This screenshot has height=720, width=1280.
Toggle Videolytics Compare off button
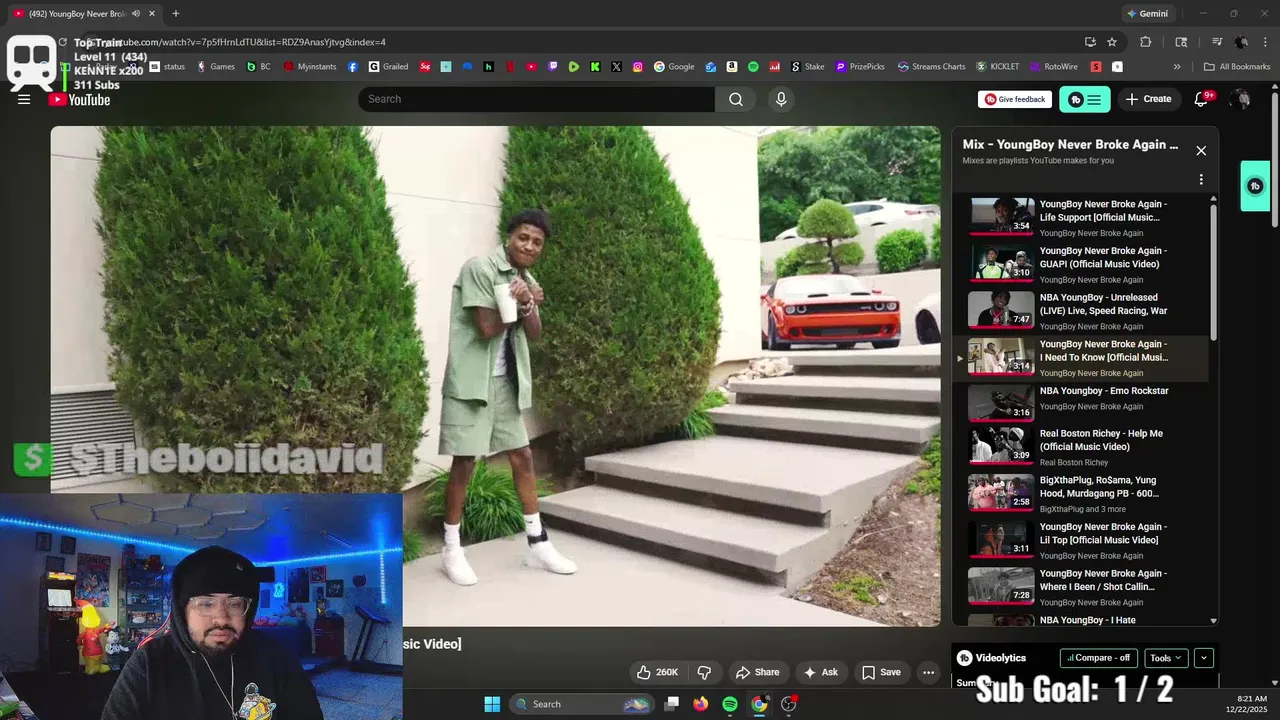tap(1099, 658)
